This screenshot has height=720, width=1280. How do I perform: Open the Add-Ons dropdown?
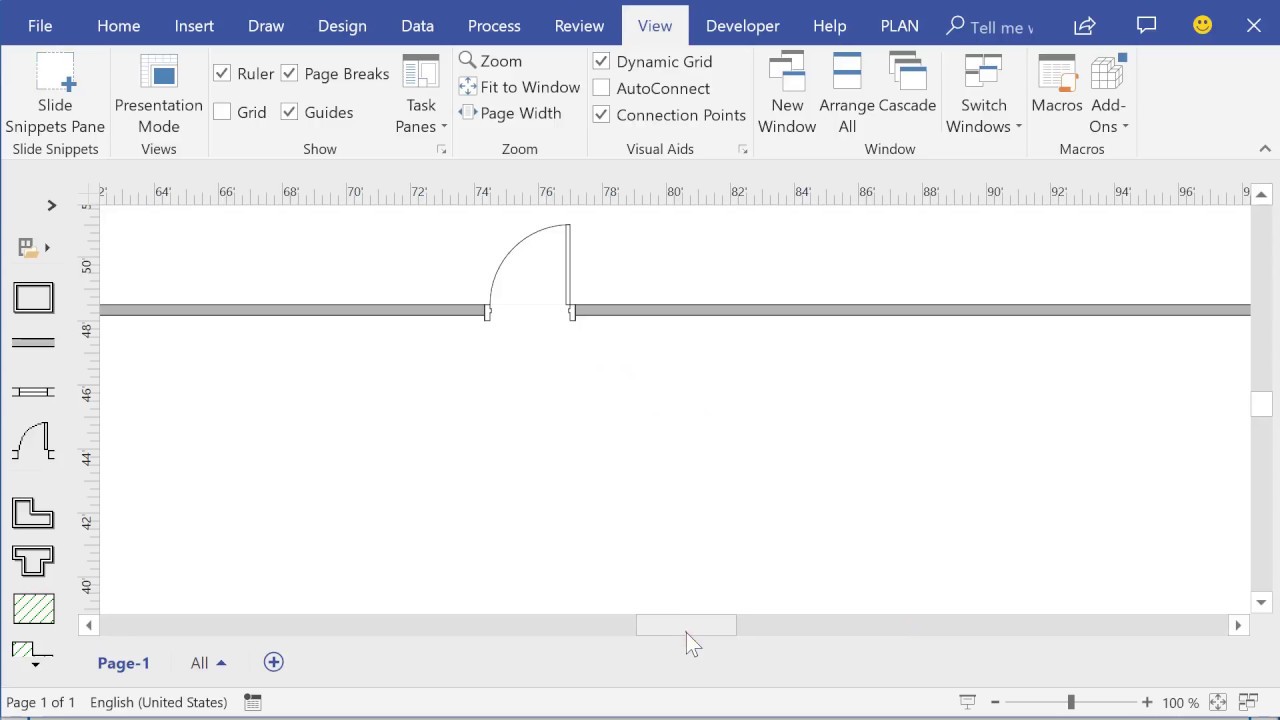pos(1108,95)
